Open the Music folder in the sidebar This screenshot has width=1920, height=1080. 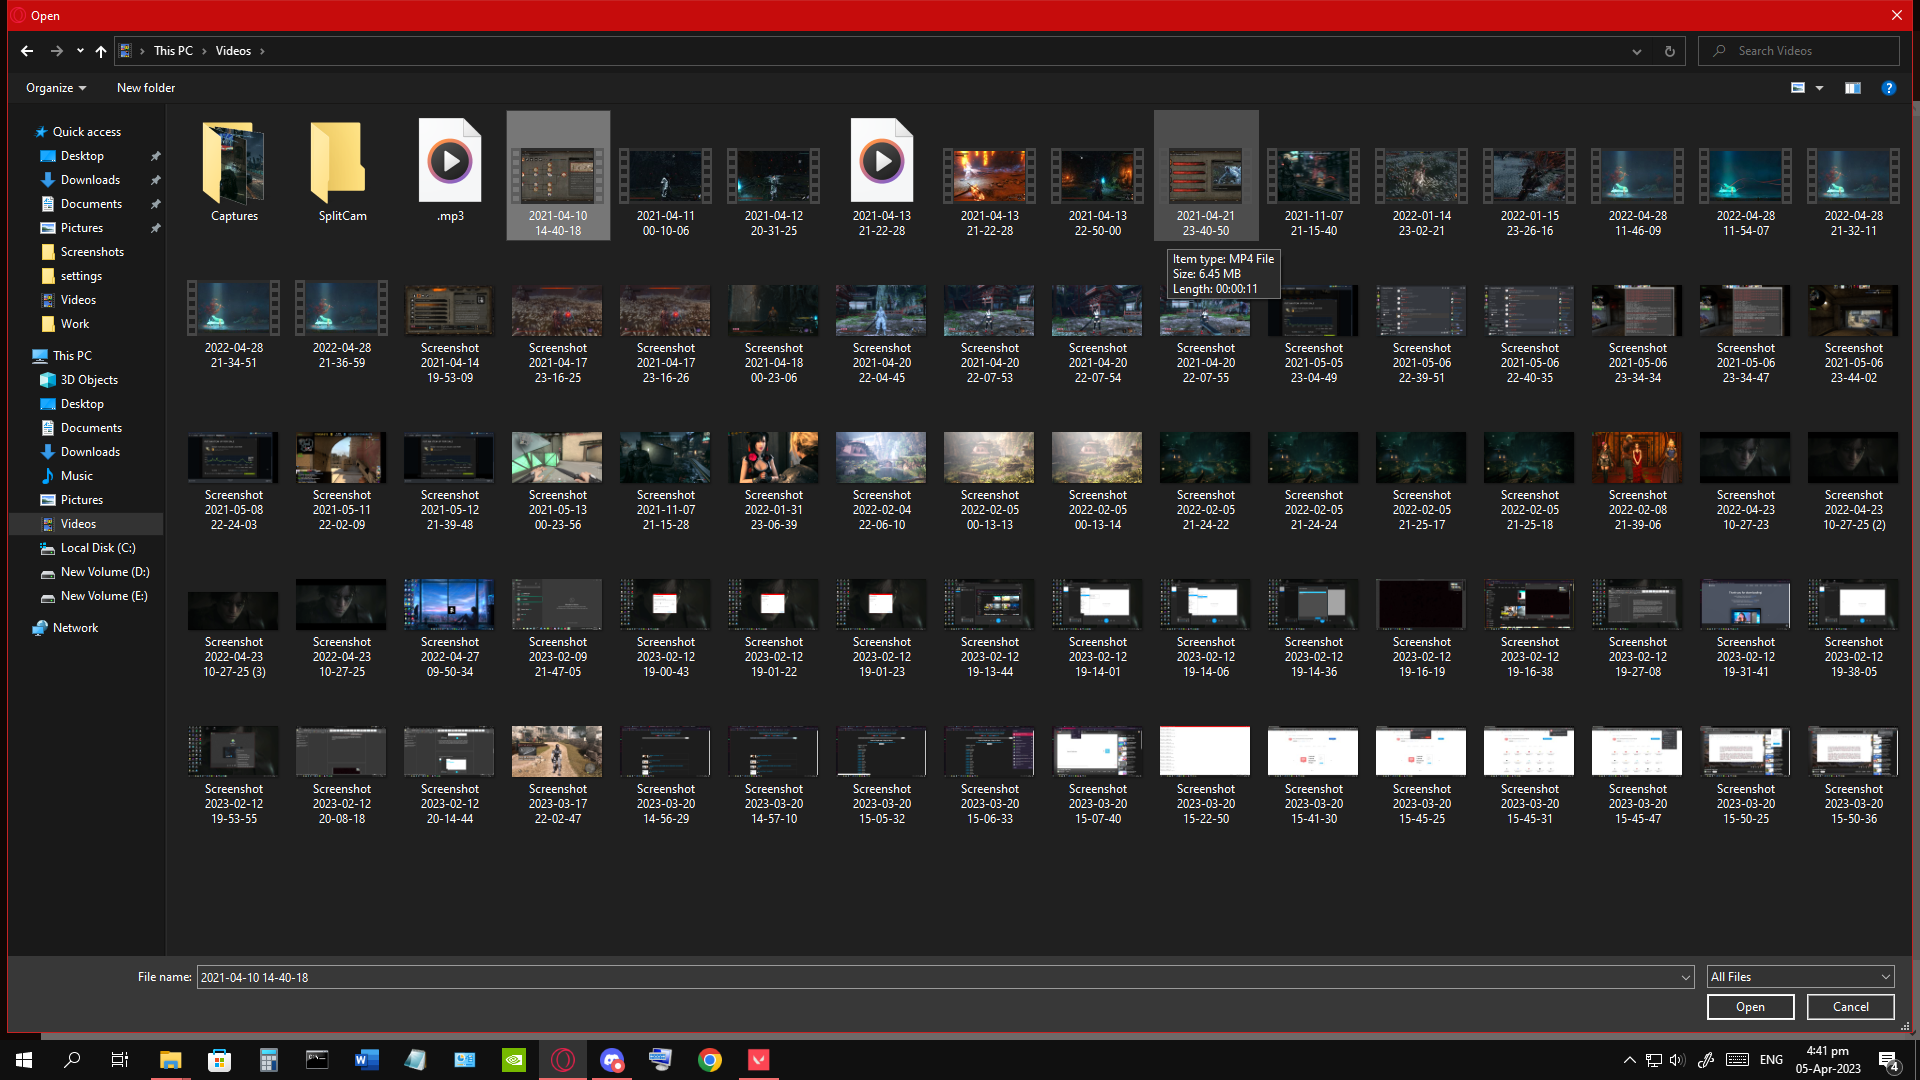76,476
